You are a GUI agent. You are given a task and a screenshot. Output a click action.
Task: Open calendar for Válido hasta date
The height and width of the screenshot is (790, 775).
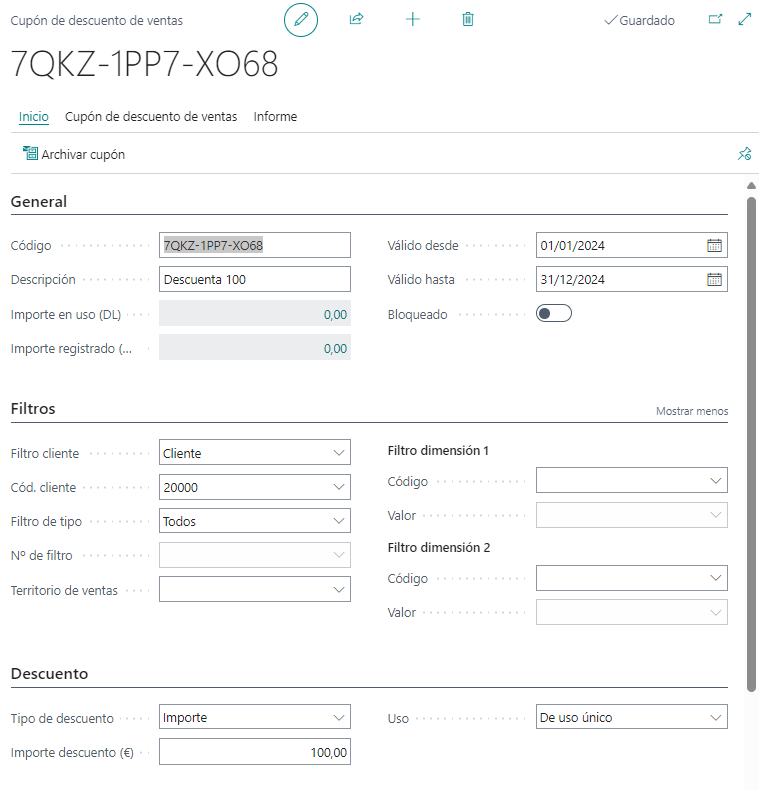[714, 279]
